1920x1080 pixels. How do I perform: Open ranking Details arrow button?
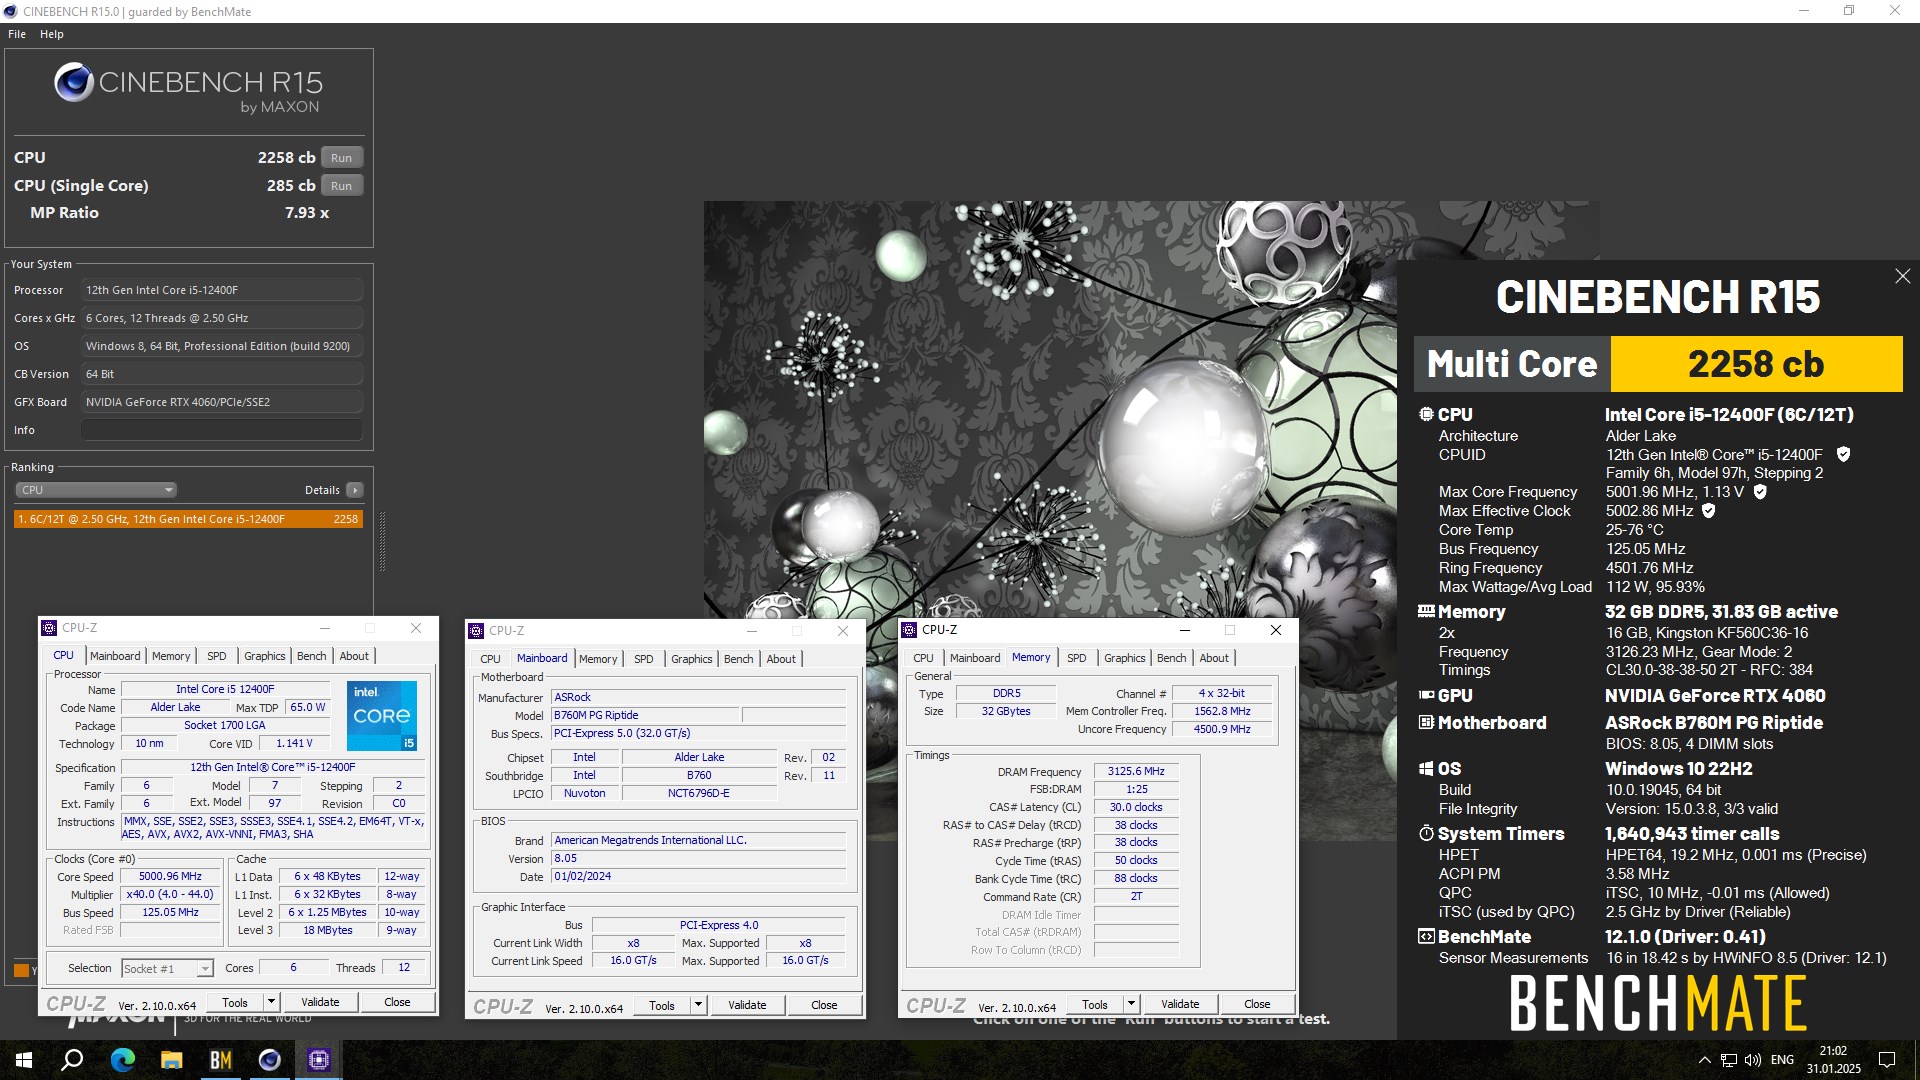click(x=354, y=490)
